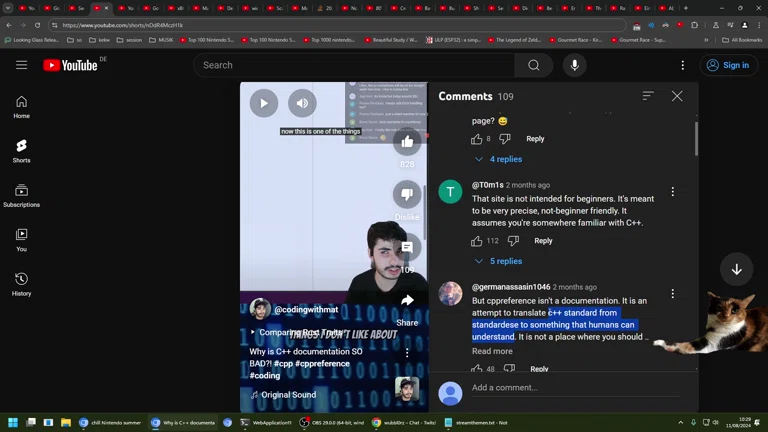Reply to the T0m1s comment
Viewport: 768px width, 432px height.
click(543, 241)
